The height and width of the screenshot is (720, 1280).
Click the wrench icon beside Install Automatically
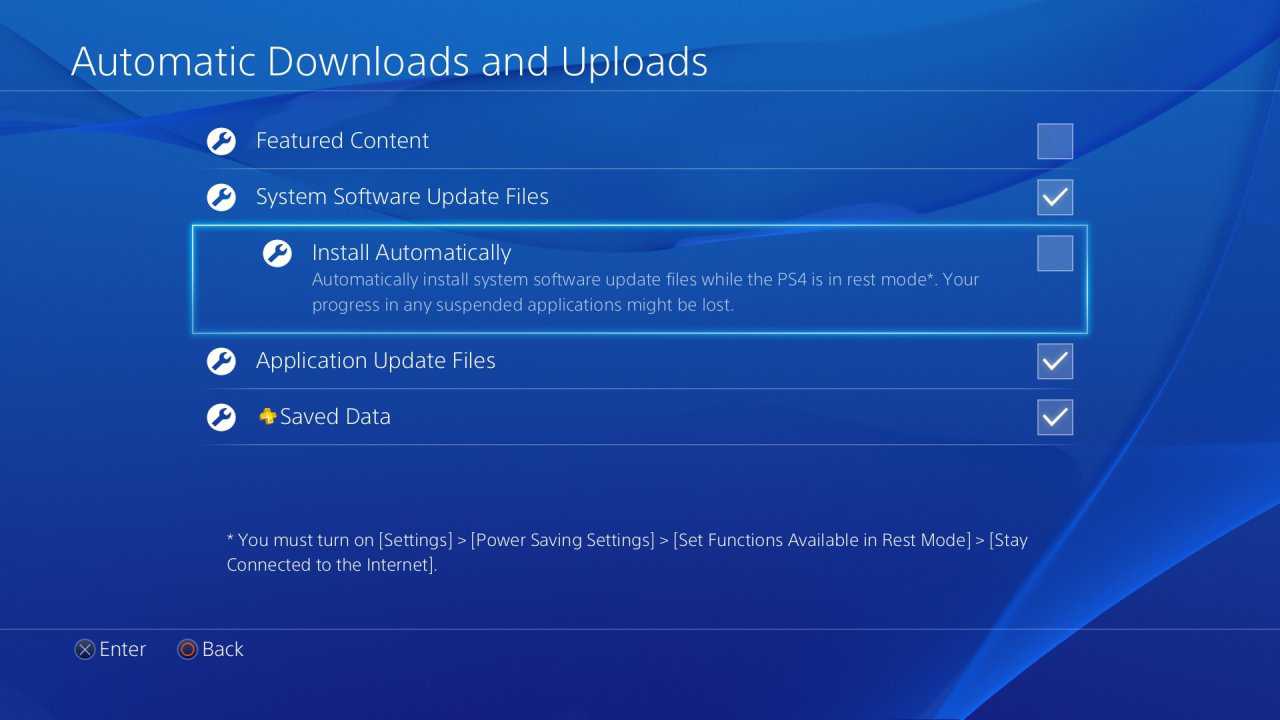coord(277,253)
